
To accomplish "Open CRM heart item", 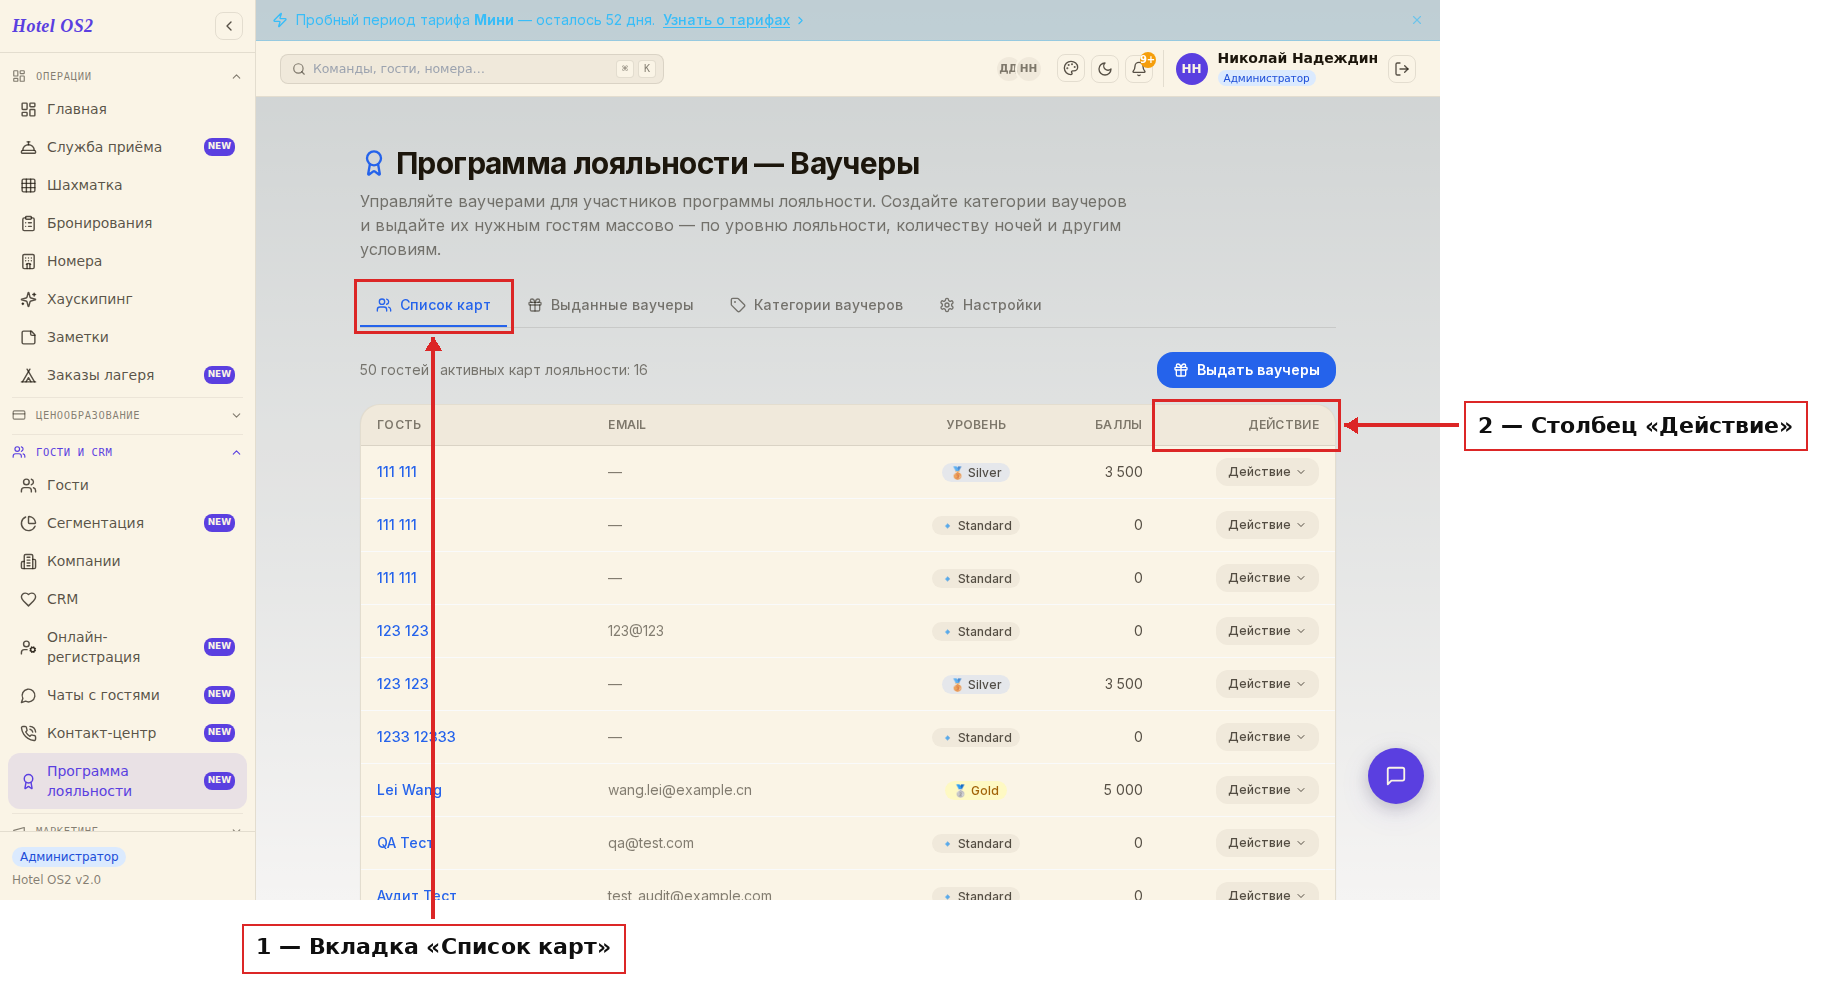I will tap(127, 599).
